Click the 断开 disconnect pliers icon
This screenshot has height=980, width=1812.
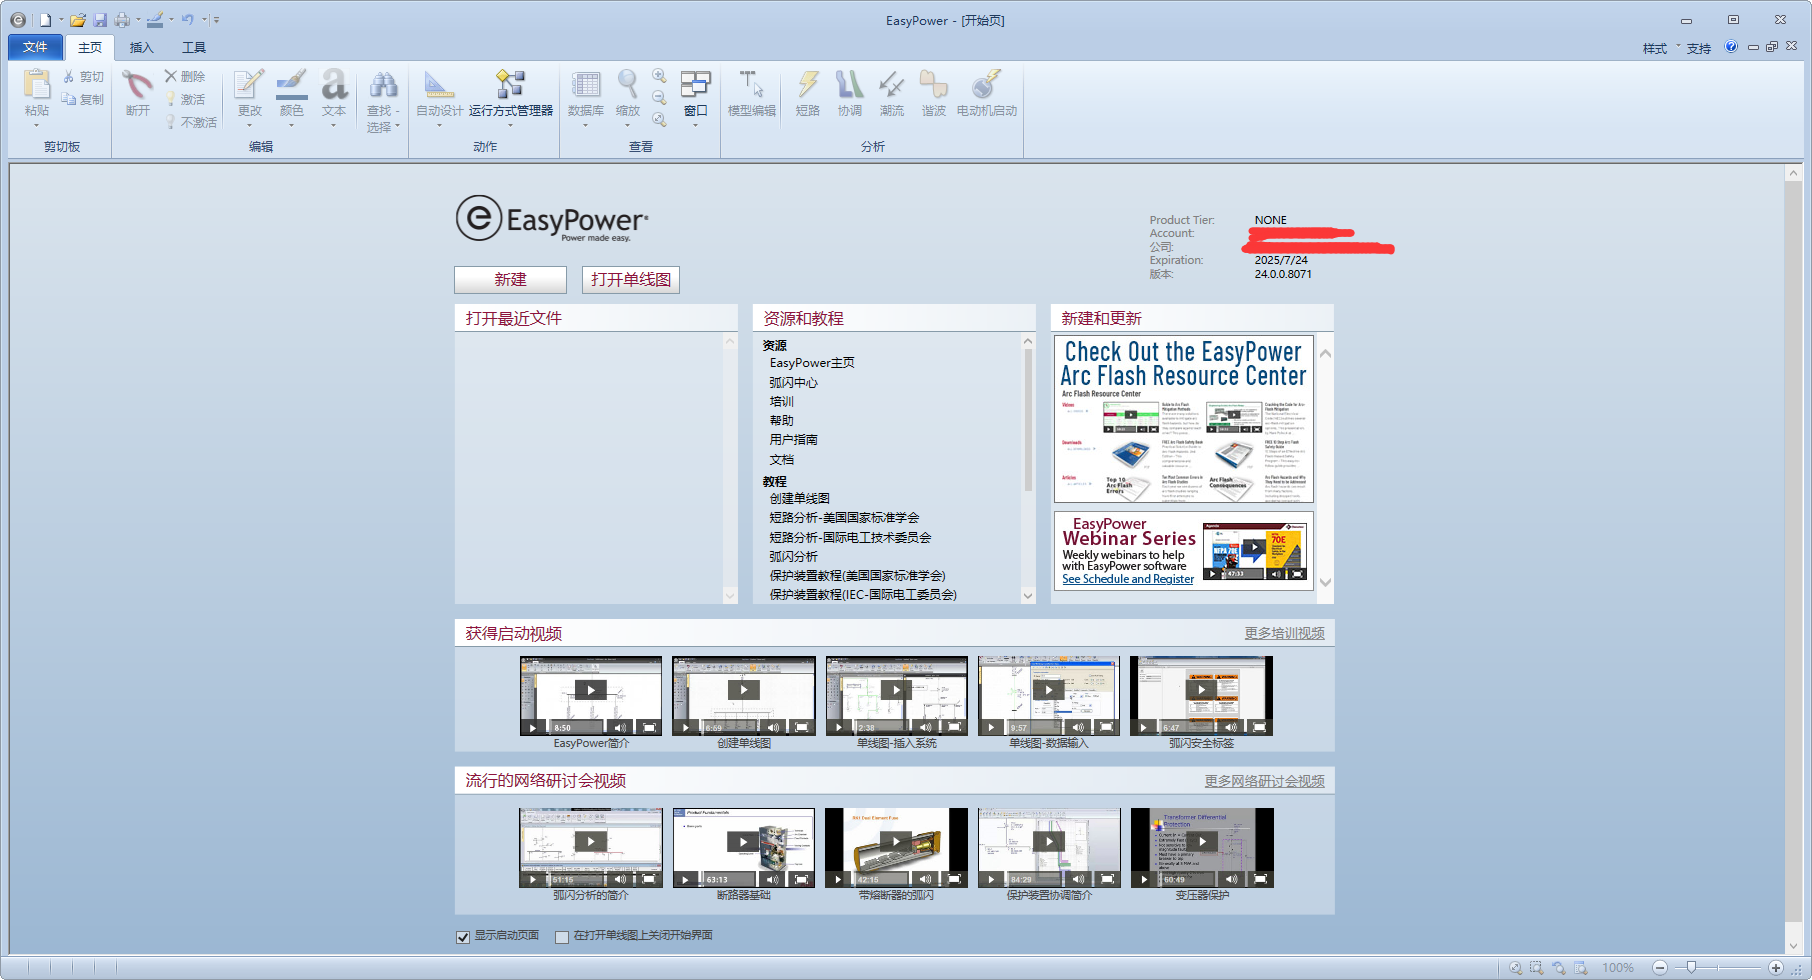[137, 84]
